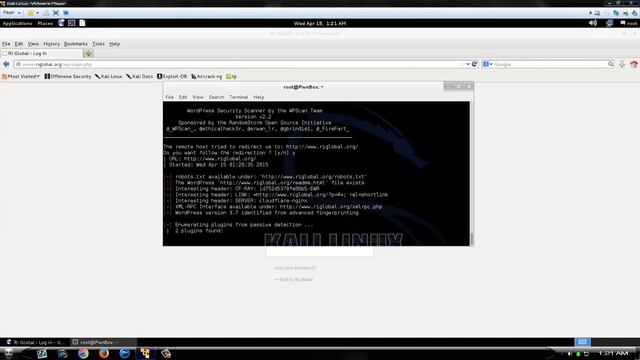The width and height of the screenshot is (640, 360).
Task: Click the terminal vertical scrollbar
Action: point(472,173)
